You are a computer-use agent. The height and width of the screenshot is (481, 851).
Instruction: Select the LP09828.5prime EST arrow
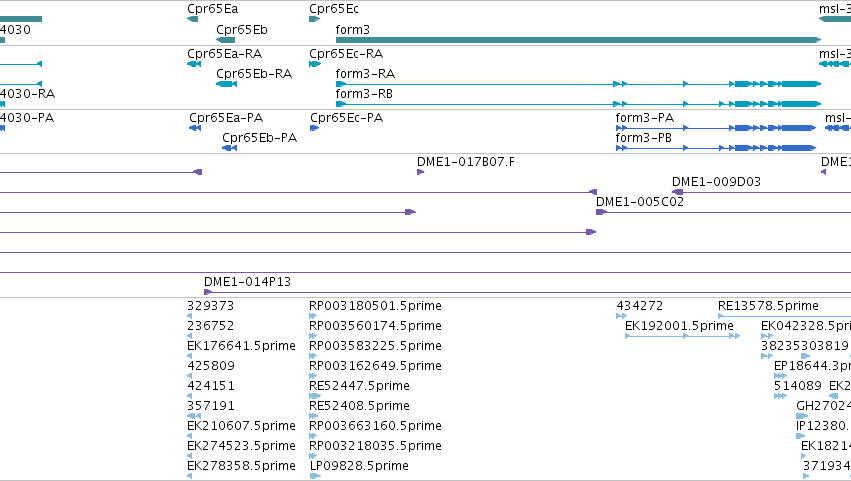click(315, 476)
